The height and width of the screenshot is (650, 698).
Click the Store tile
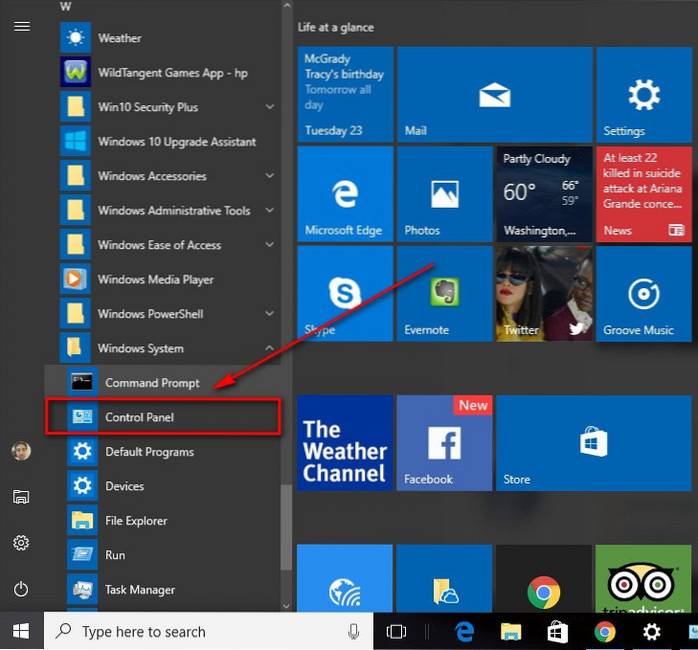(x=594, y=442)
